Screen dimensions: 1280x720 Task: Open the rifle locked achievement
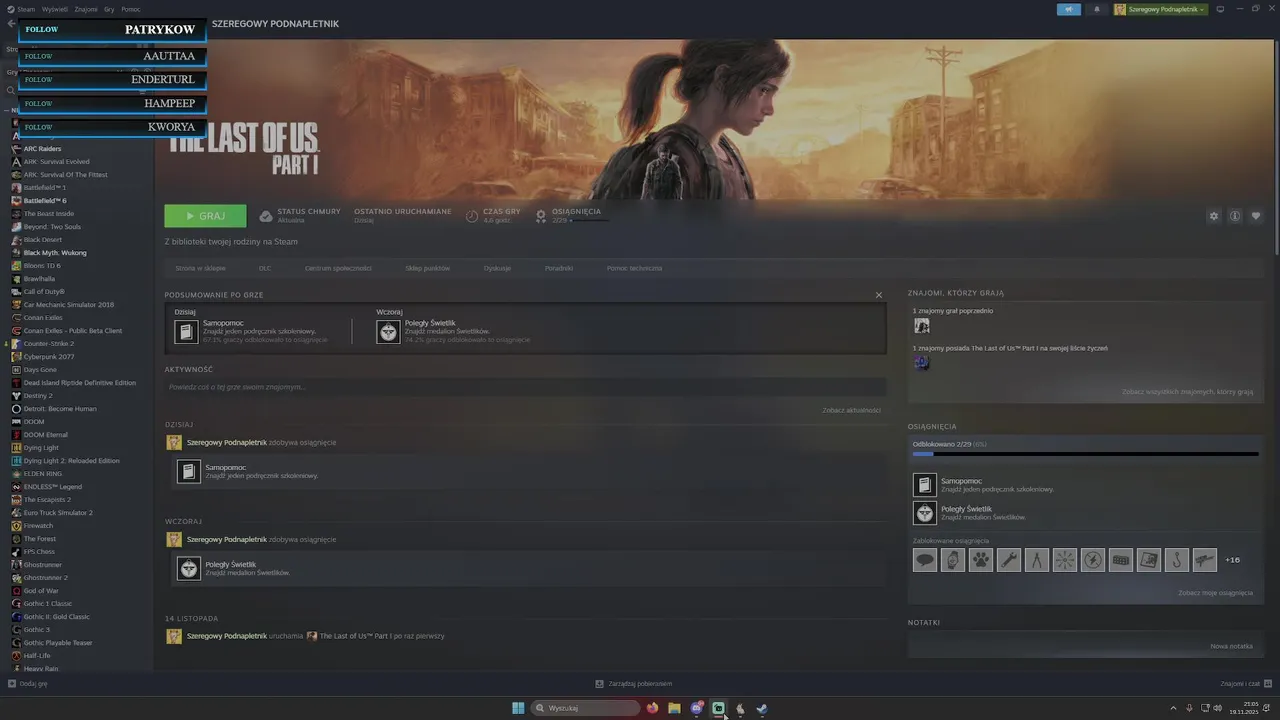pyautogui.click(x=1205, y=560)
